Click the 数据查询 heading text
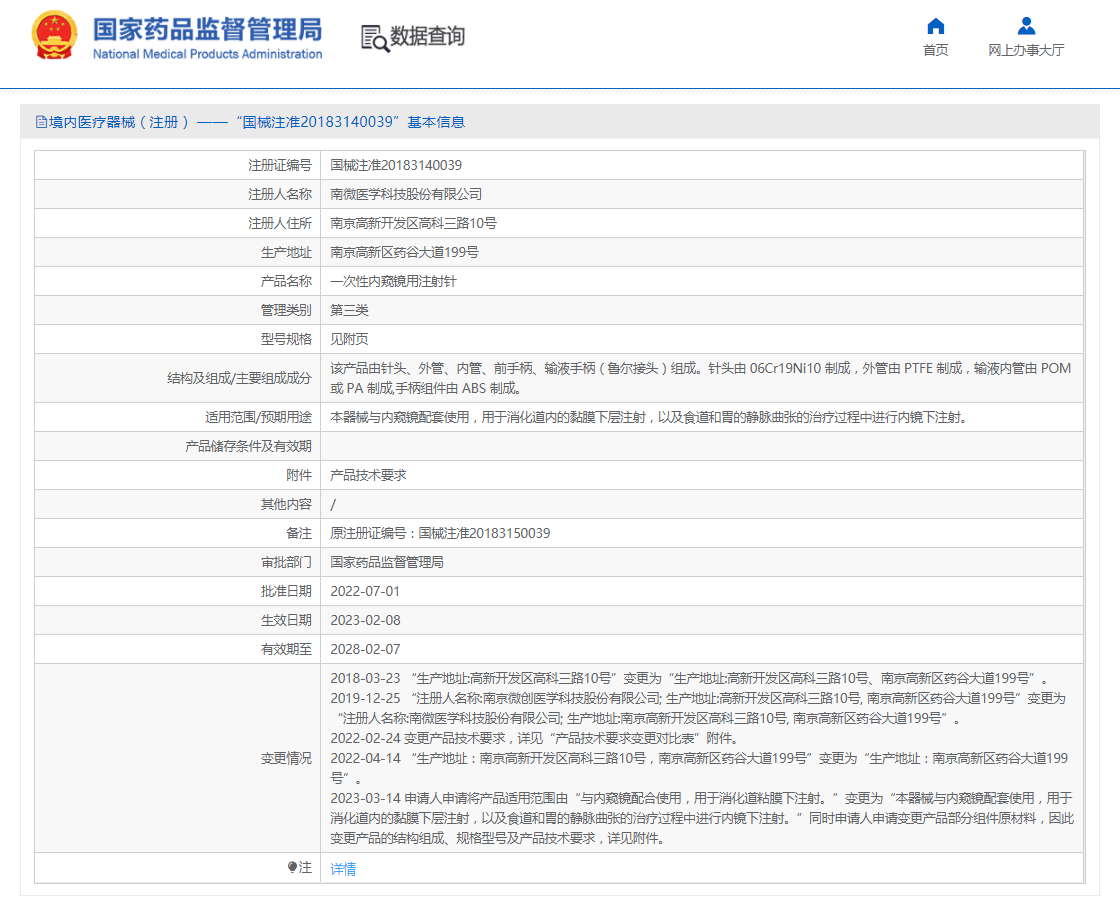This screenshot has width=1120, height=904. [427, 36]
